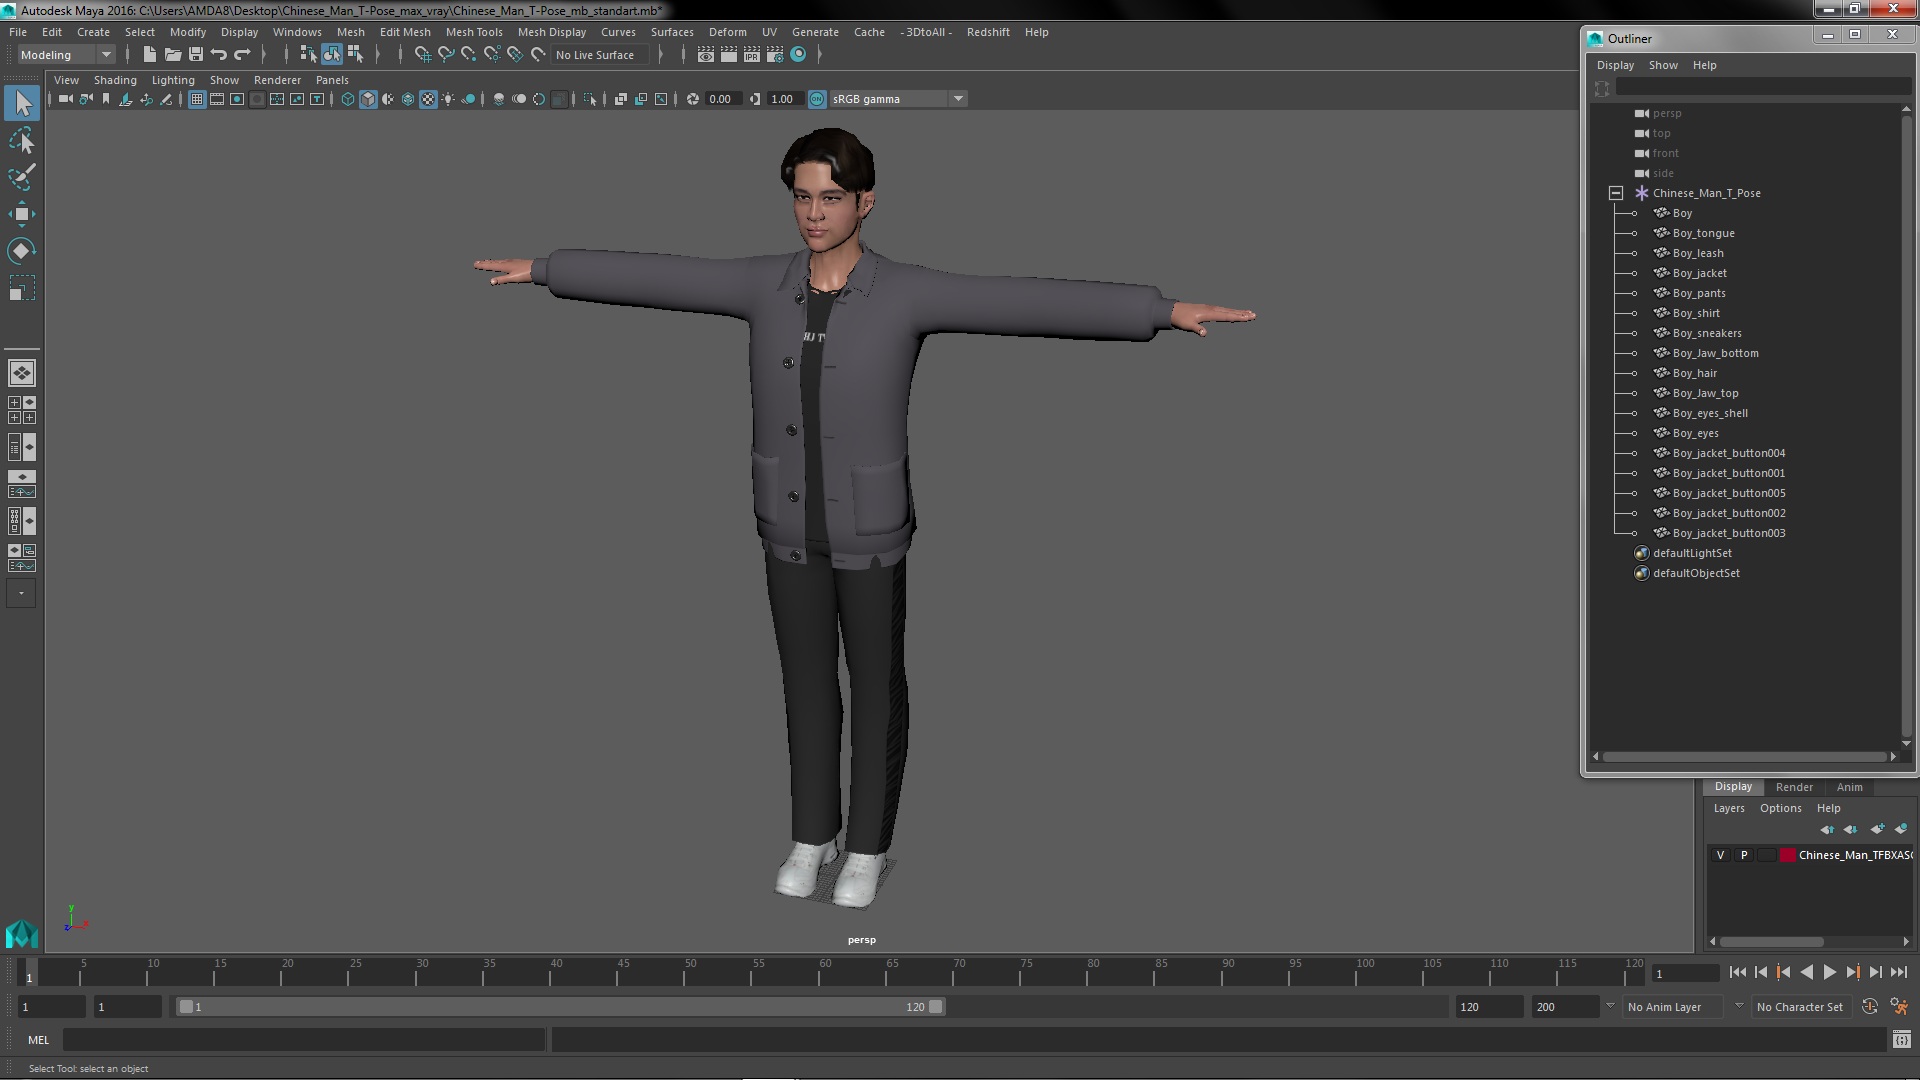This screenshot has width=1920, height=1080.
Task: Select Boy_jacket_button004 in Outliner
Action: (1728, 453)
